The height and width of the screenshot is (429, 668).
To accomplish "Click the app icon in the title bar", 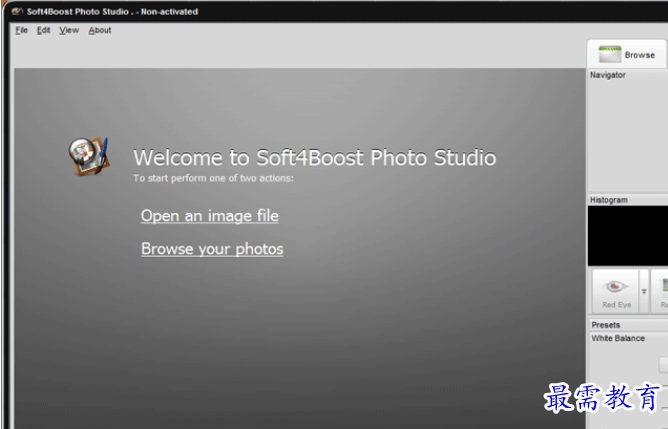I will point(17,11).
